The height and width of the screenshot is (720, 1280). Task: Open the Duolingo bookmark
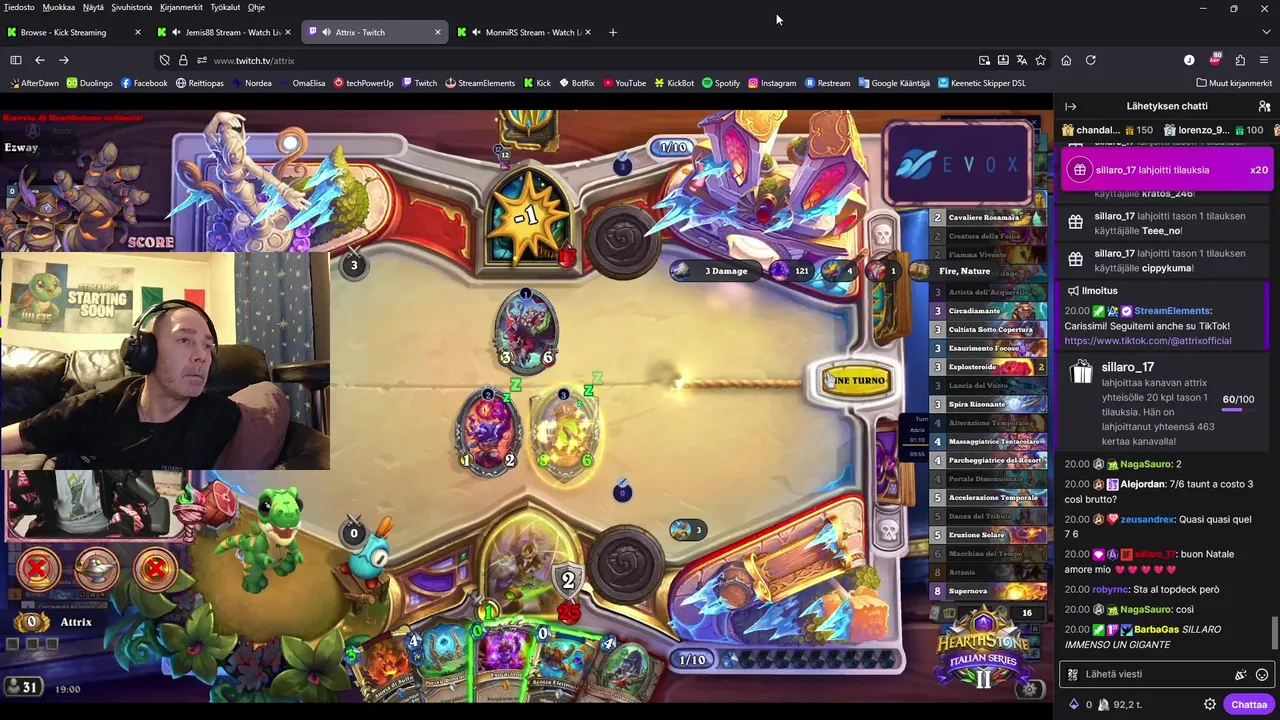(90, 83)
